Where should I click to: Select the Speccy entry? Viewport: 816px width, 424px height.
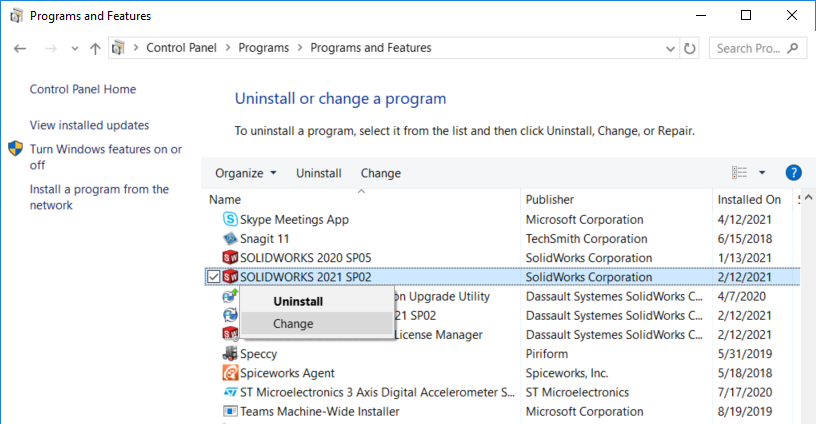pos(258,354)
